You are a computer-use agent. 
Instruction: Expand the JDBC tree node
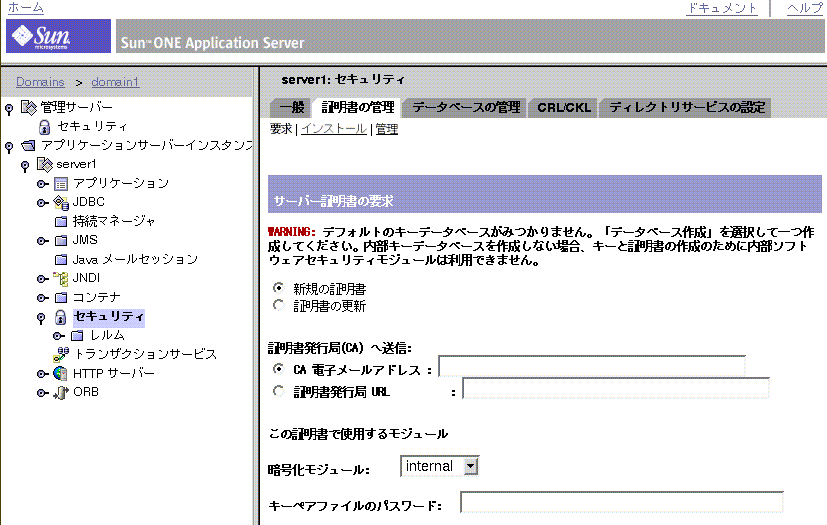(42, 203)
